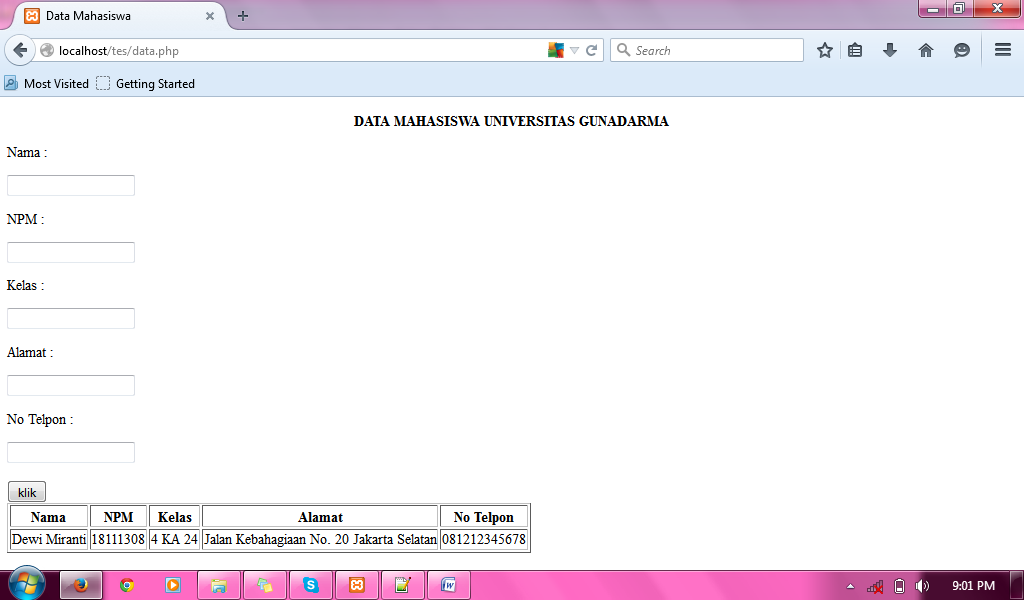Click the Nama input field
The height and width of the screenshot is (600, 1024).
[x=71, y=185]
